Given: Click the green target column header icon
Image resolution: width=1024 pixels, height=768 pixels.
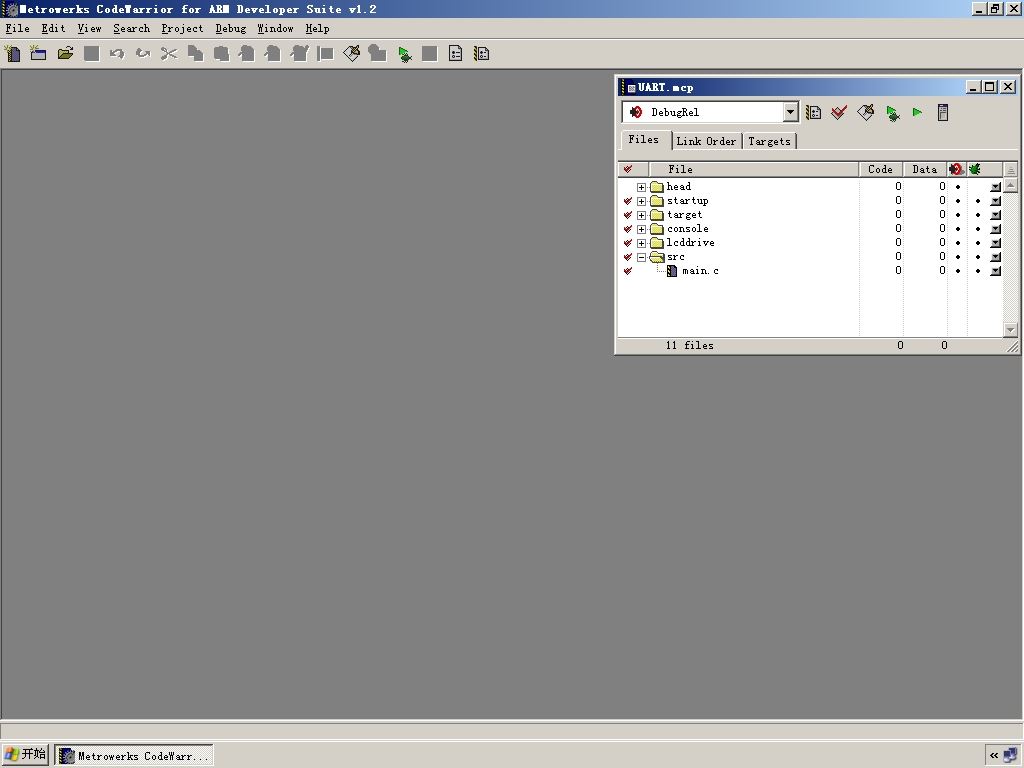Looking at the screenshot, I should (974, 169).
